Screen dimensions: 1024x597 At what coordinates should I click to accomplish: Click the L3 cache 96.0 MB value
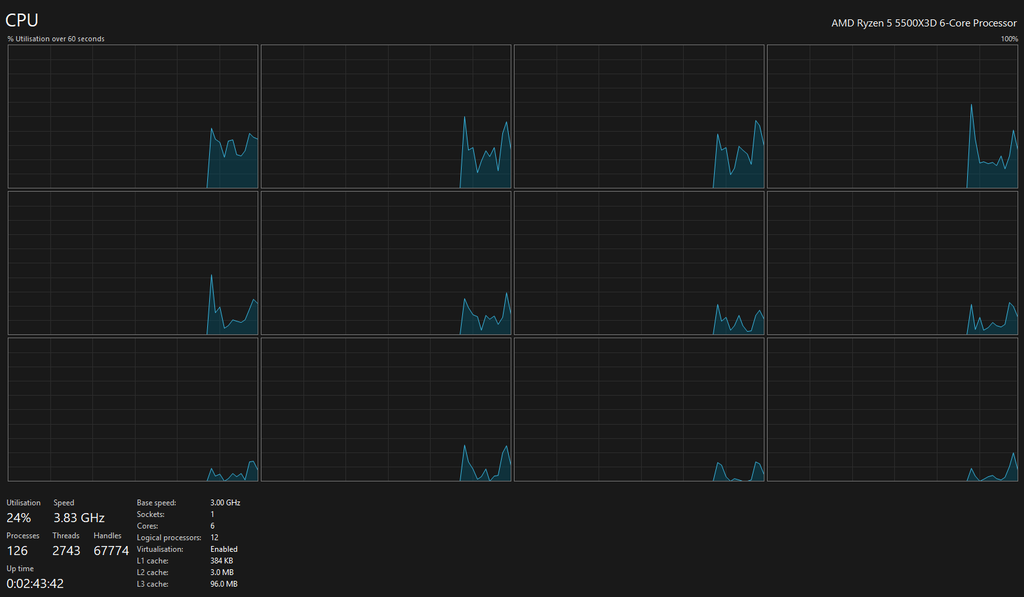[x=224, y=584]
